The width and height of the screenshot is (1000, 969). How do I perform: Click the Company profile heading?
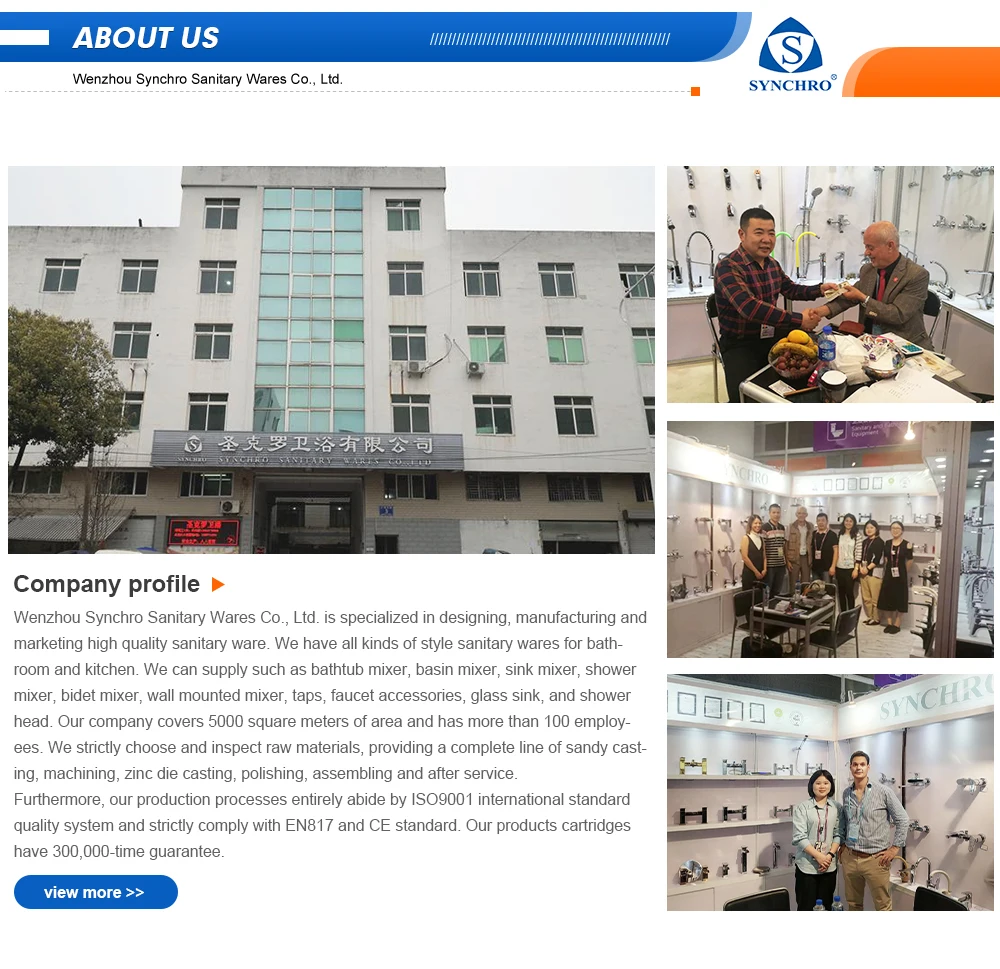[107, 584]
